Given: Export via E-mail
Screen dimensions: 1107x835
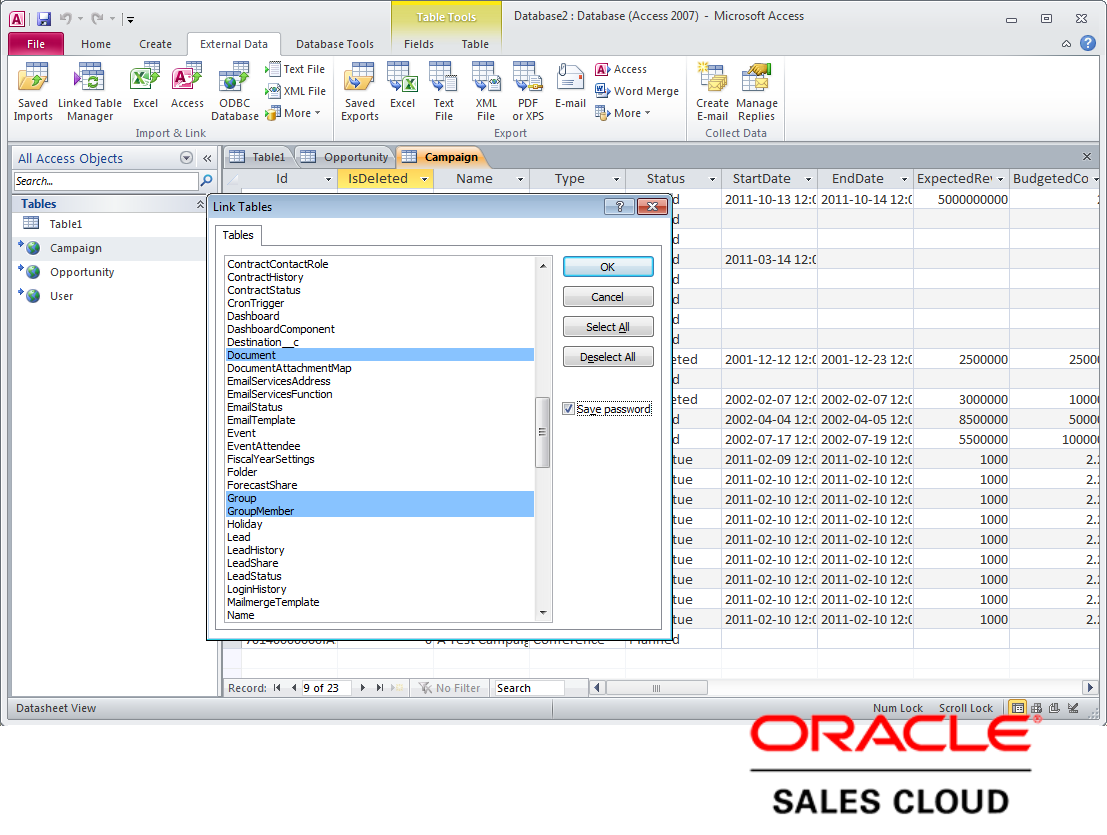Looking at the screenshot, I should click(570, 86).
